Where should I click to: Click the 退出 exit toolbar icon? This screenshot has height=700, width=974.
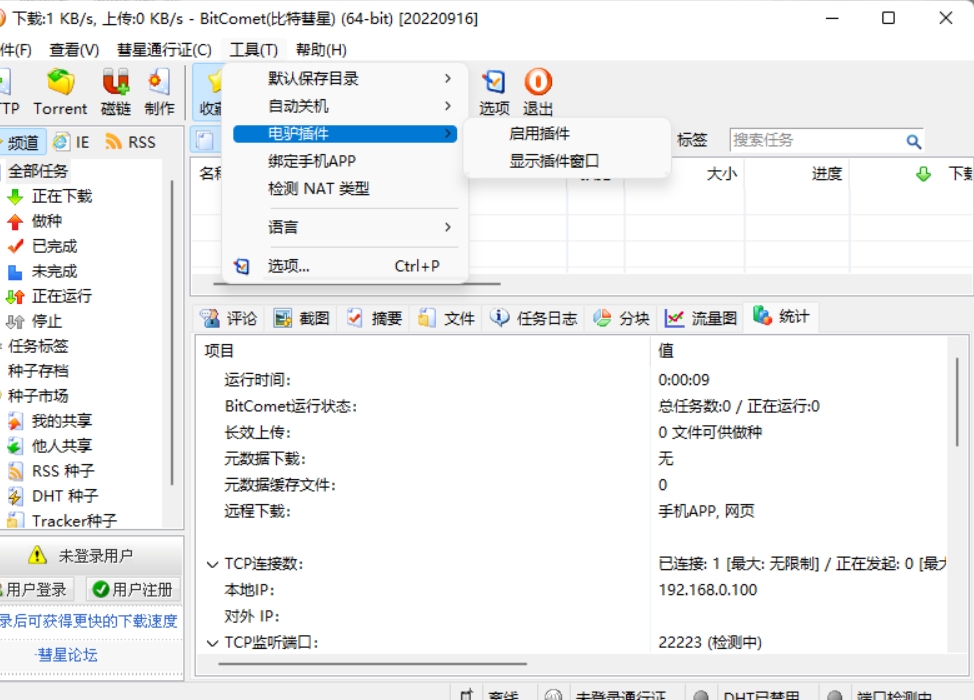click(x=538, y=92)
